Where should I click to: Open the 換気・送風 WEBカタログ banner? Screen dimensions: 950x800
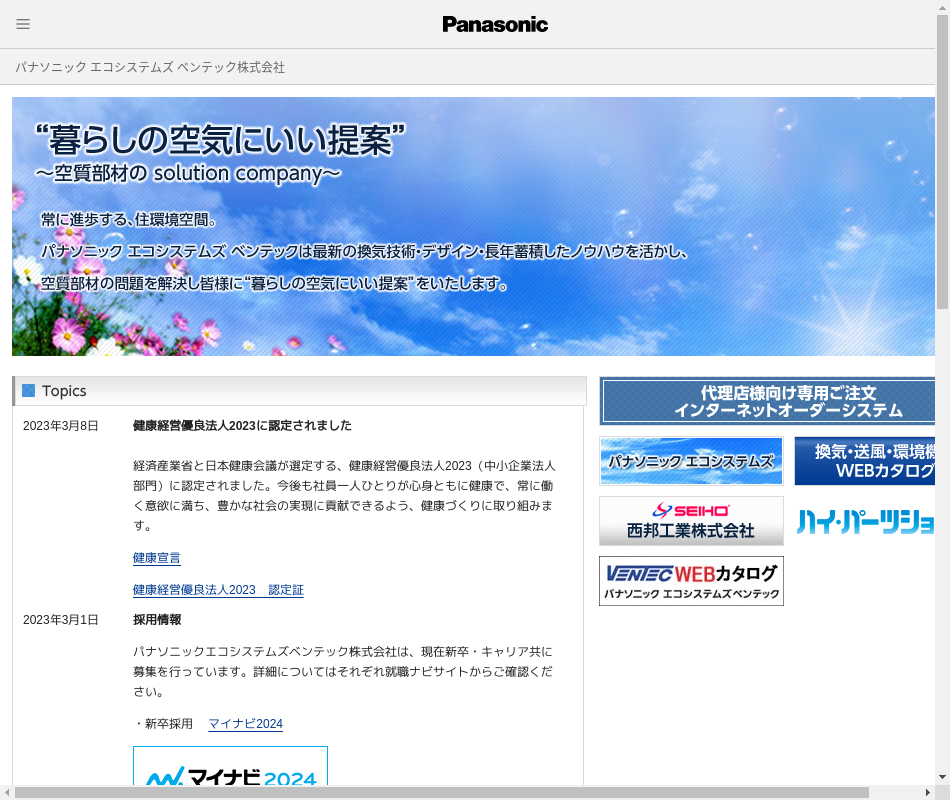[x=866, y=461]
